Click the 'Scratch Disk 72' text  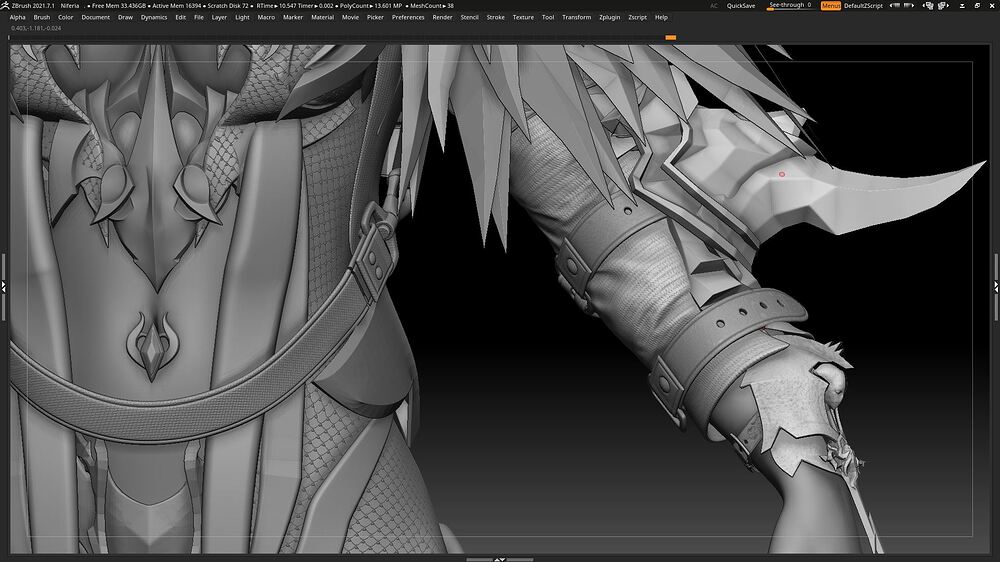228,6
